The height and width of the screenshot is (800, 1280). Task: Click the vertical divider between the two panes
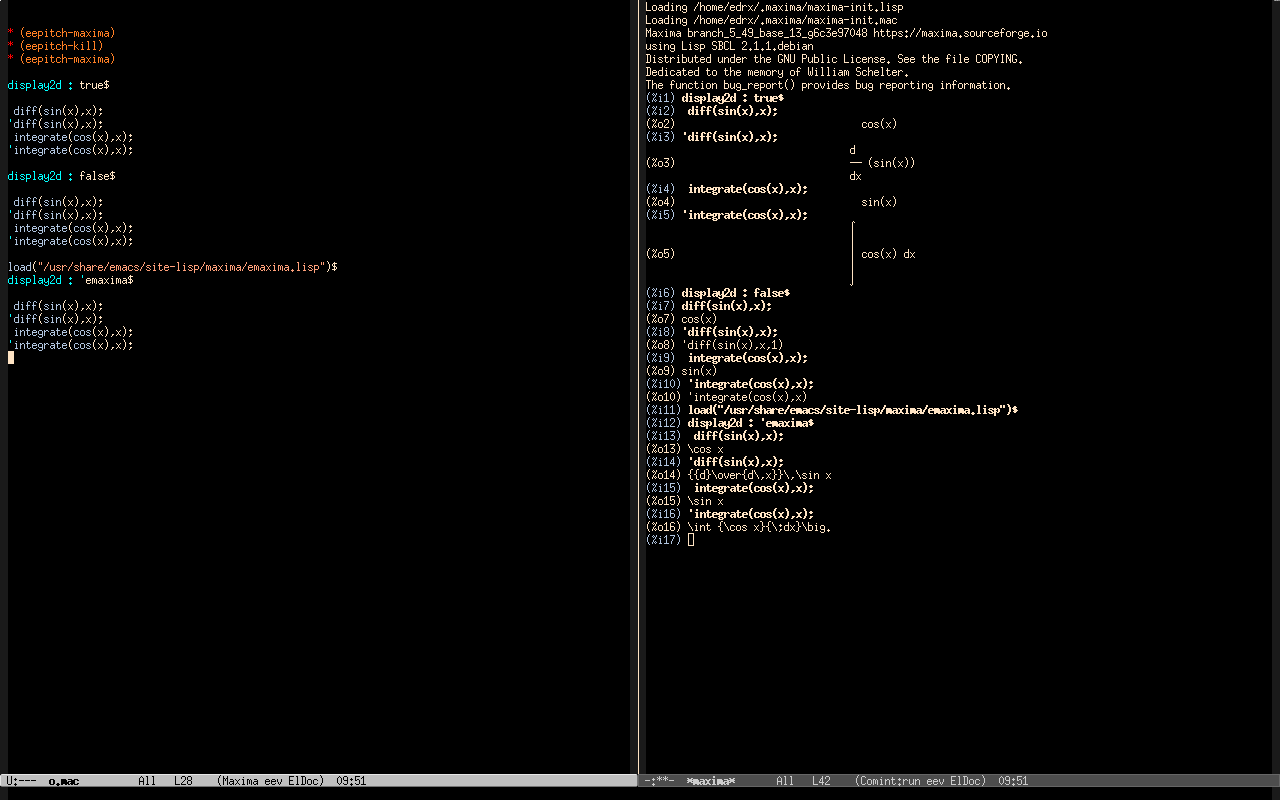pyautogui.click(x=638, y=400)
